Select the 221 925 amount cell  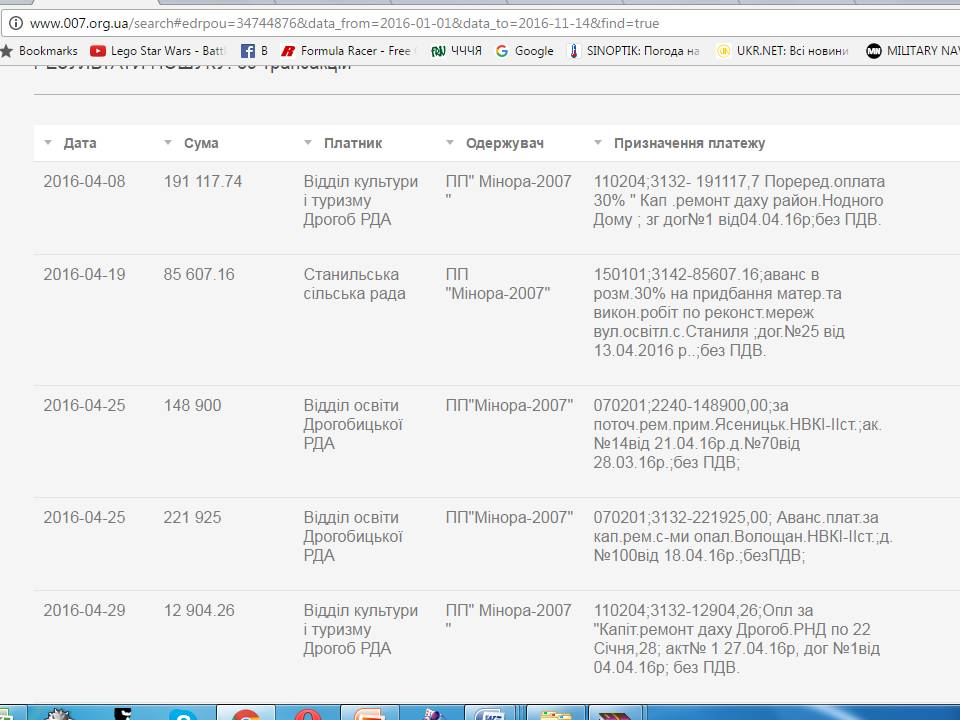click(192, 517)
